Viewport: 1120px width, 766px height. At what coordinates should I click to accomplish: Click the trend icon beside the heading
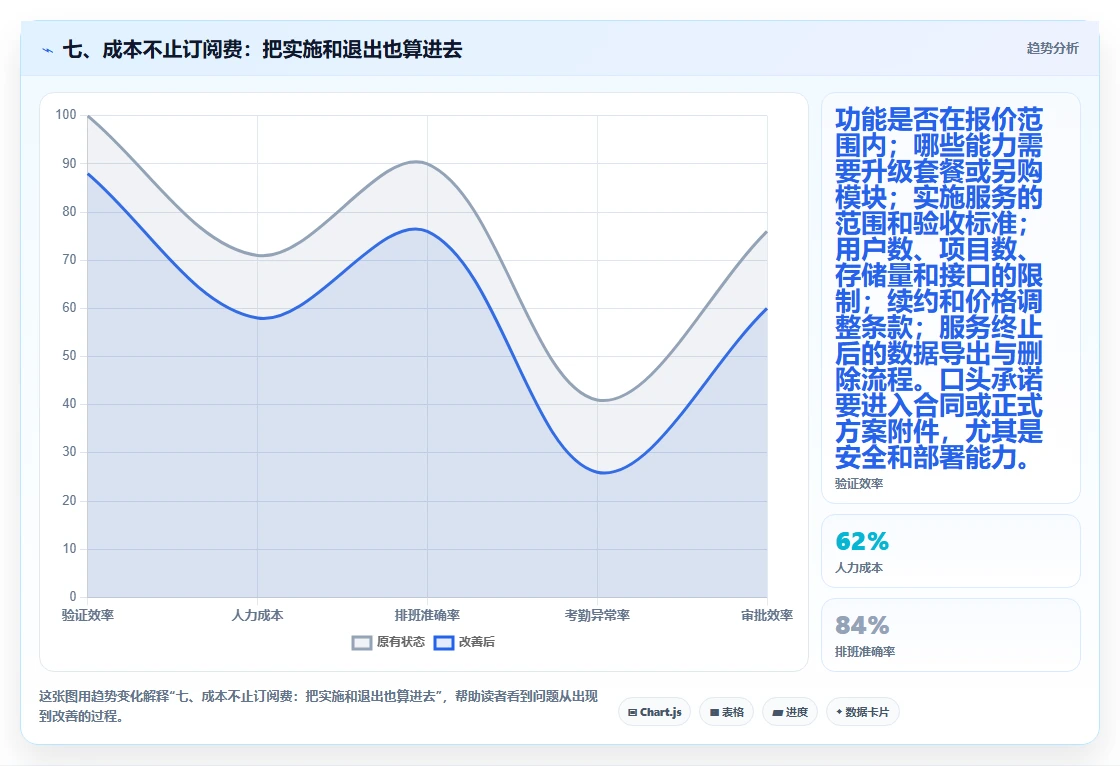(48, 50)
